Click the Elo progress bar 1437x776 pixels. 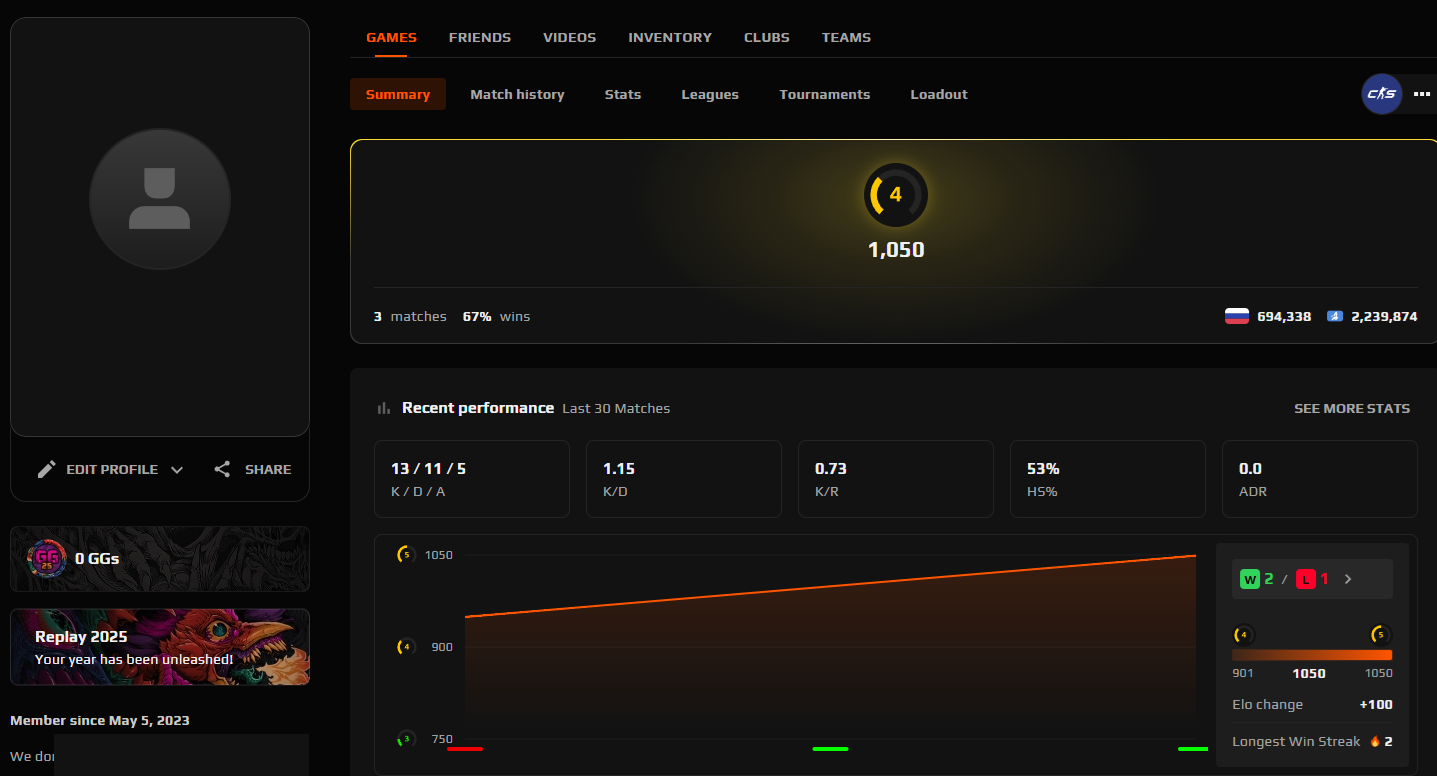[x=1311, y=654]
